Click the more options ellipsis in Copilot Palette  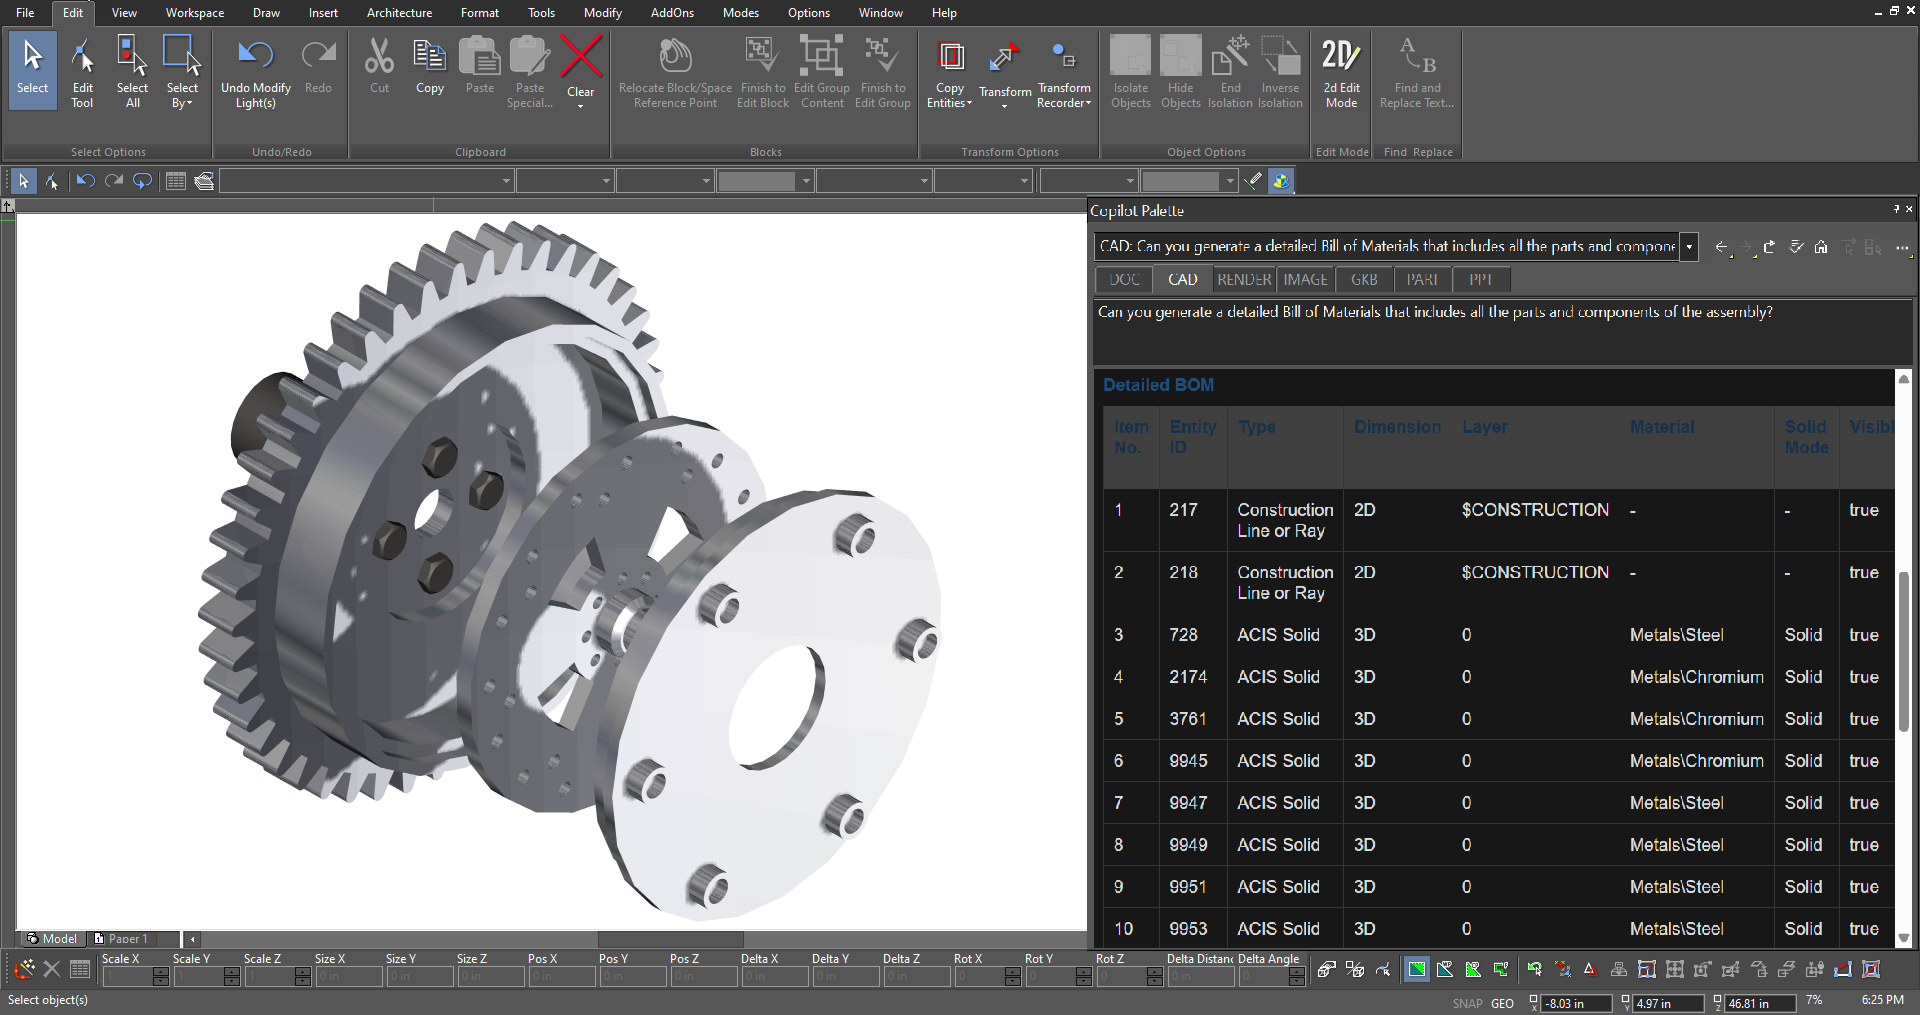click(1901, 247)
